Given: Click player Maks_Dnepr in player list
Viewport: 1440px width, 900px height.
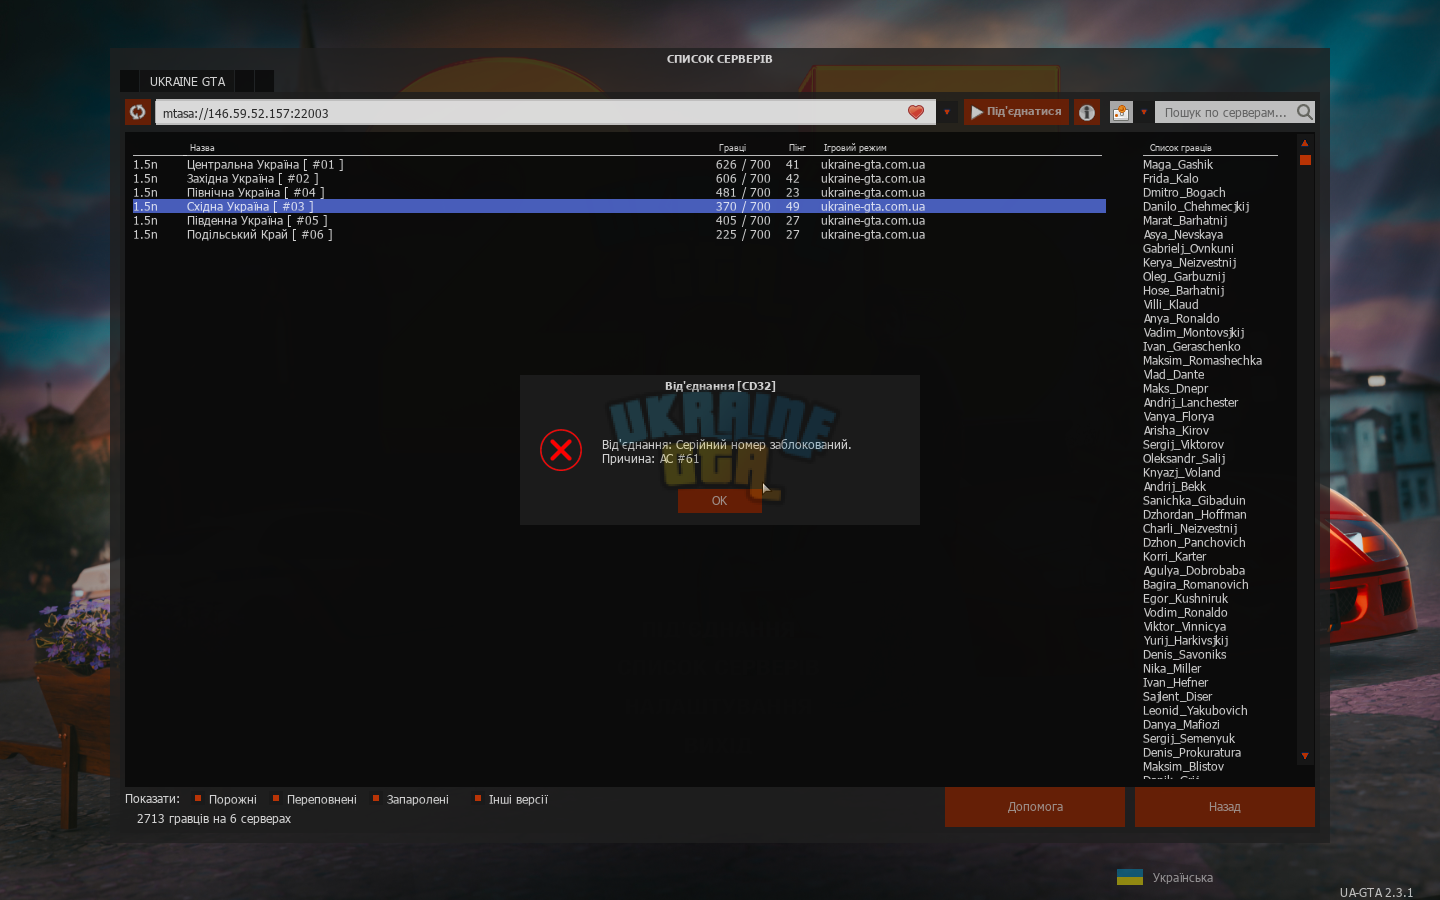Looking at the screenshot, I should point(1176,388).
